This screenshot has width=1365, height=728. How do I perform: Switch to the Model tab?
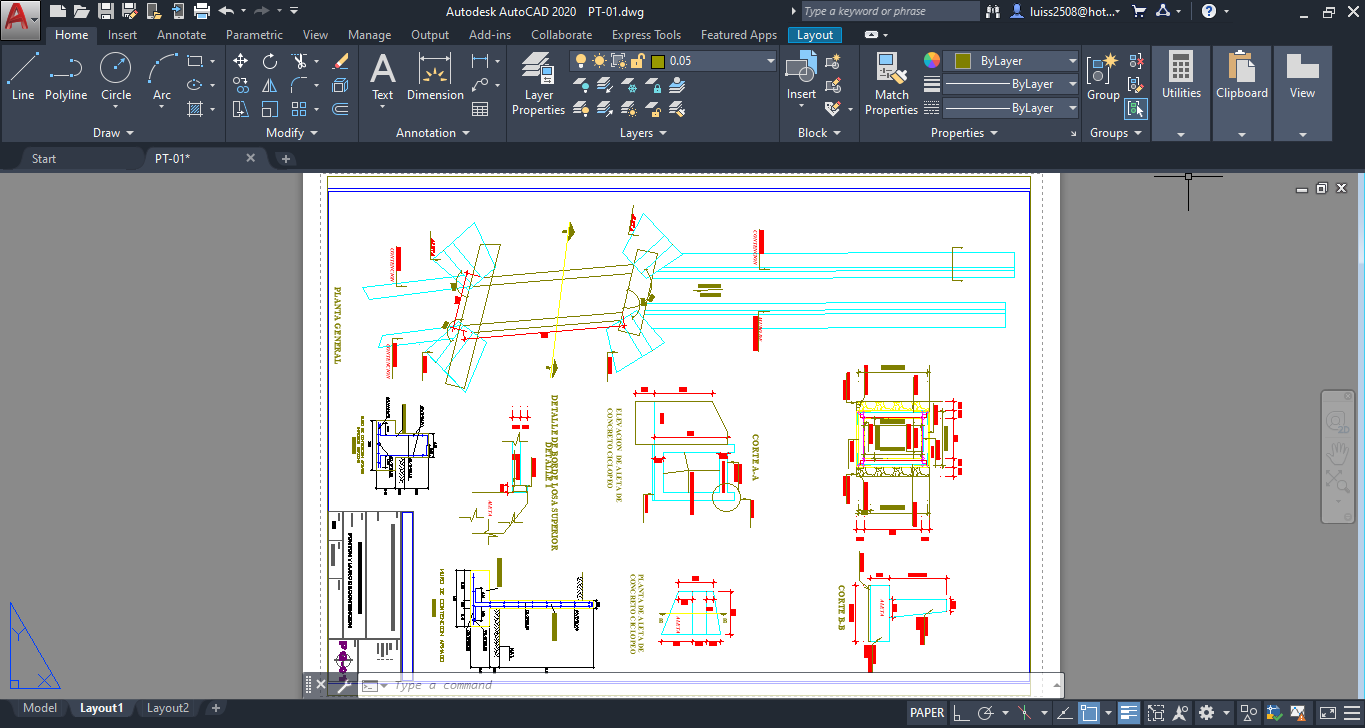click(x=40, y=708)
